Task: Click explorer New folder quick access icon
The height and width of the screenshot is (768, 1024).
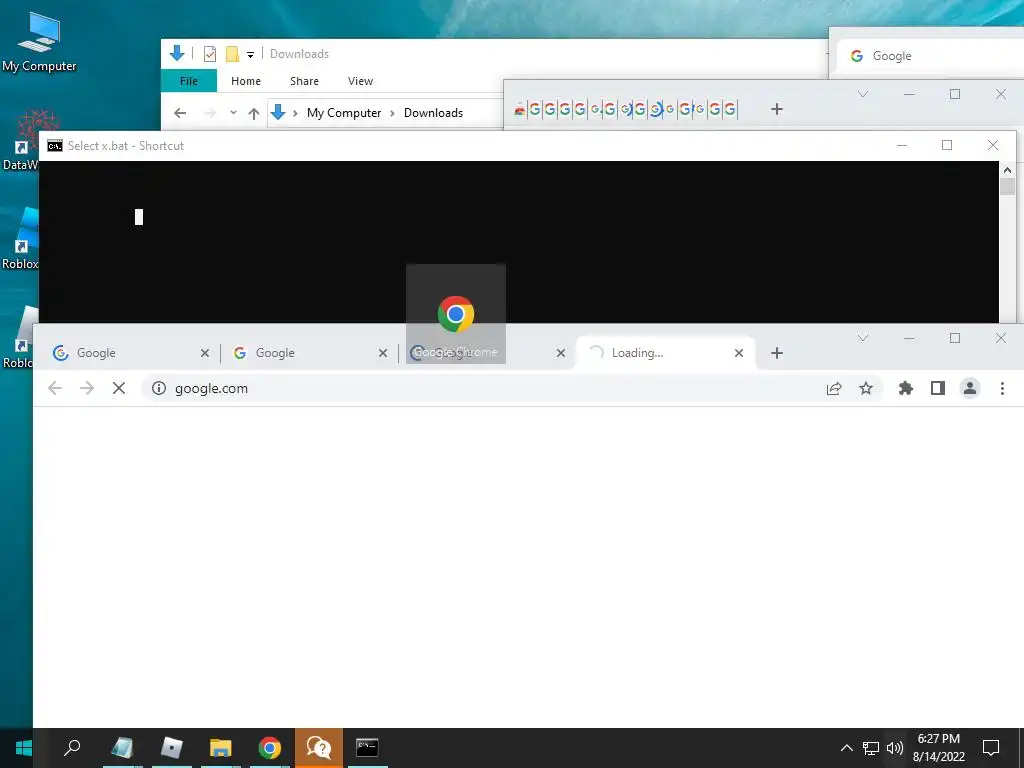Action: pyautogui.click(x=232, y=54)
